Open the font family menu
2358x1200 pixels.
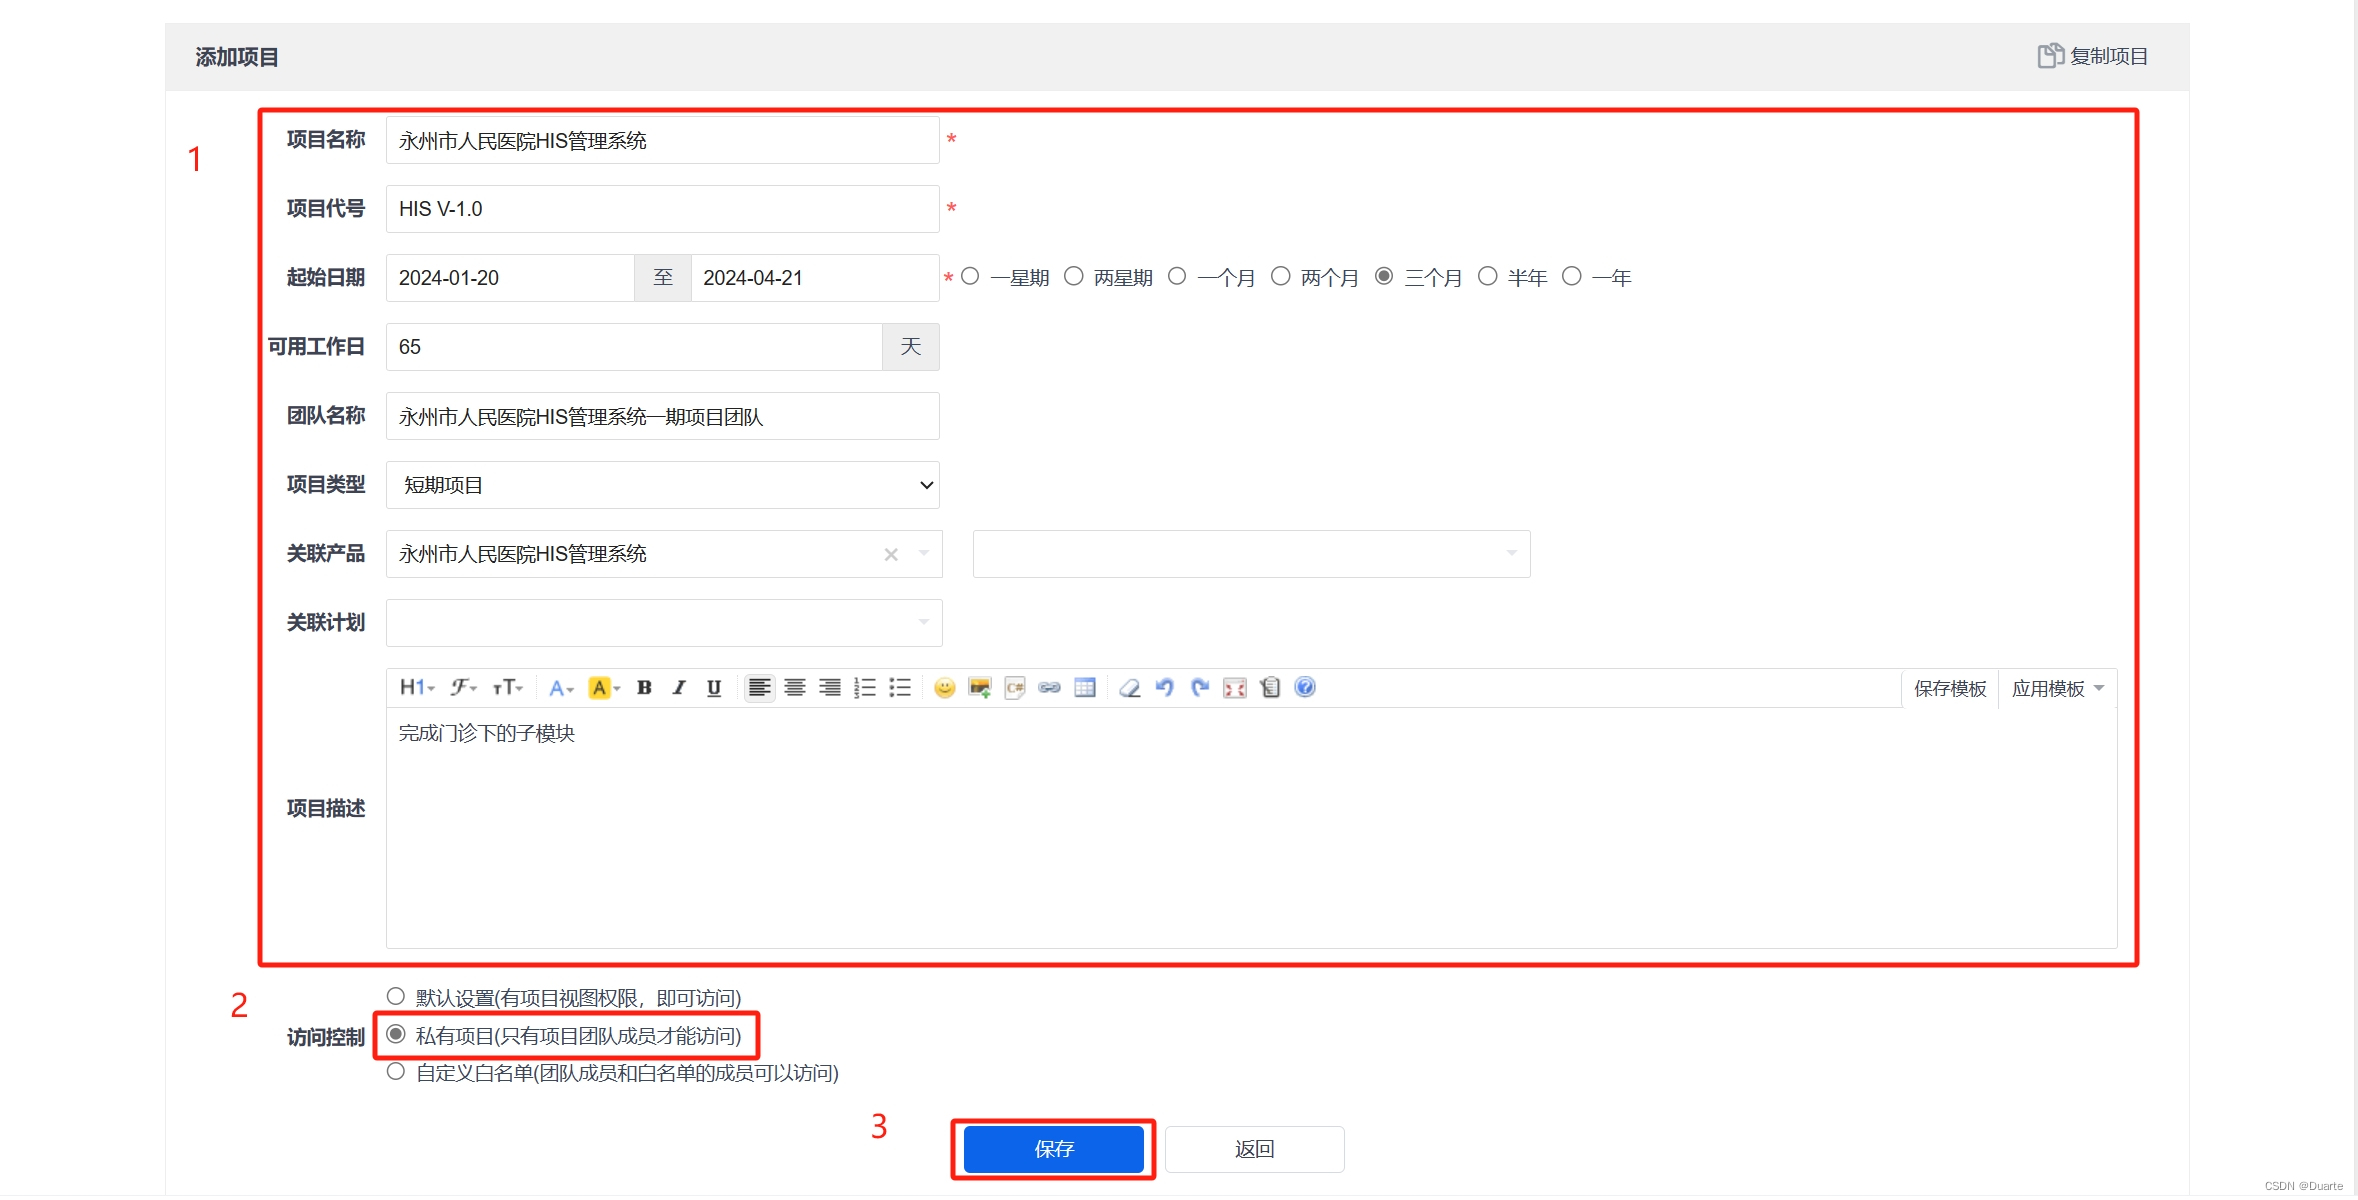pyautogui.click(x=462, y=688)
